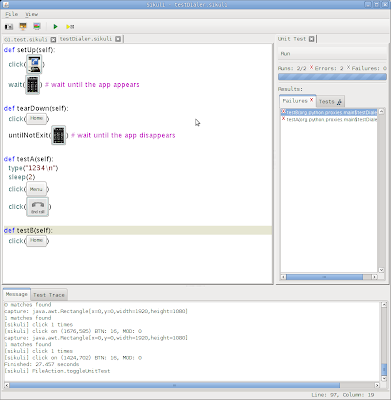
Task: Click the 'def testA(self):' line
Action: click(29, 159)
